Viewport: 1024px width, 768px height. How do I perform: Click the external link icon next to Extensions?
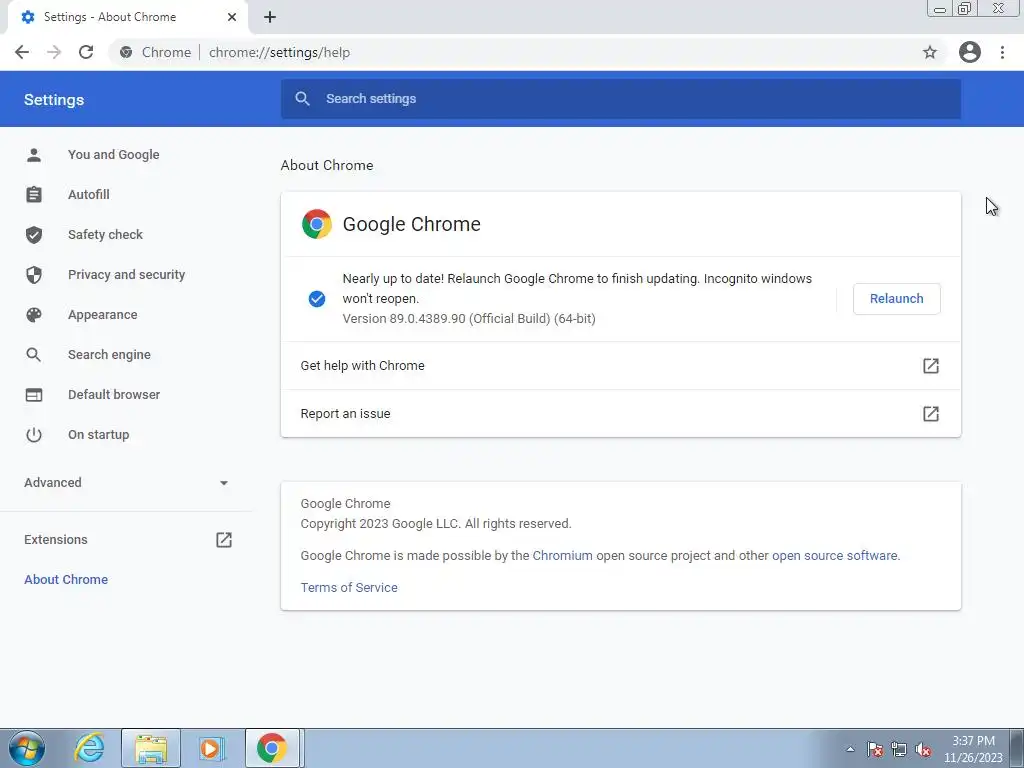[224, 539]
